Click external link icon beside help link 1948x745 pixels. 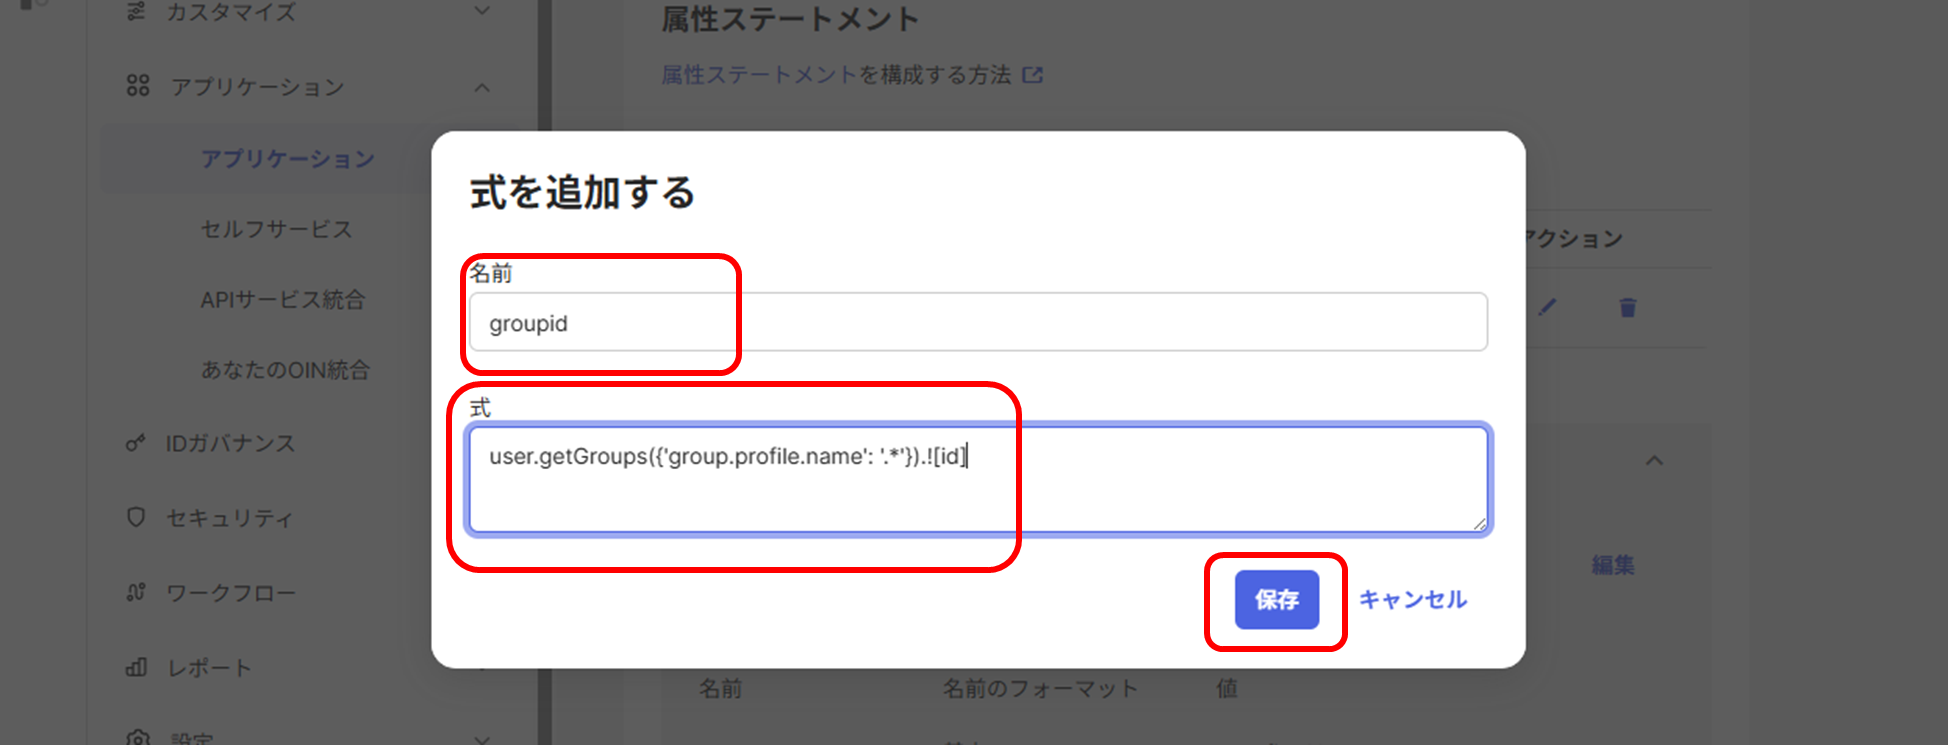(x=1033, y=75)
